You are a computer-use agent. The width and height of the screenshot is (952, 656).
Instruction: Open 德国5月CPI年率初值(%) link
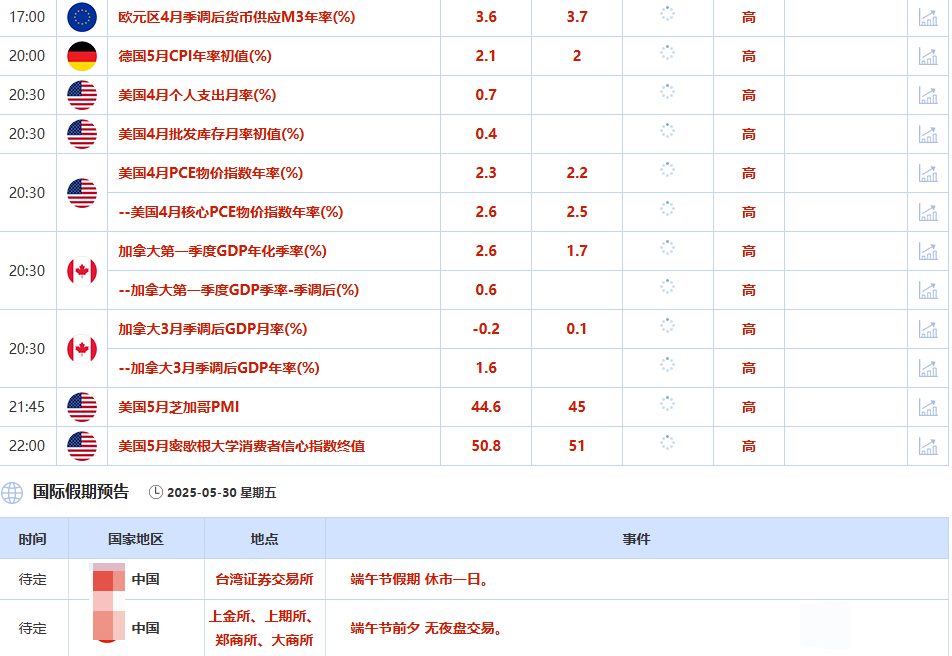(195, 56)
